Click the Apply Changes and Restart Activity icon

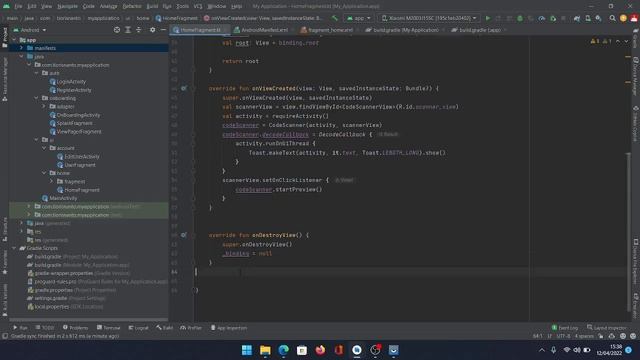click(498, 18)
